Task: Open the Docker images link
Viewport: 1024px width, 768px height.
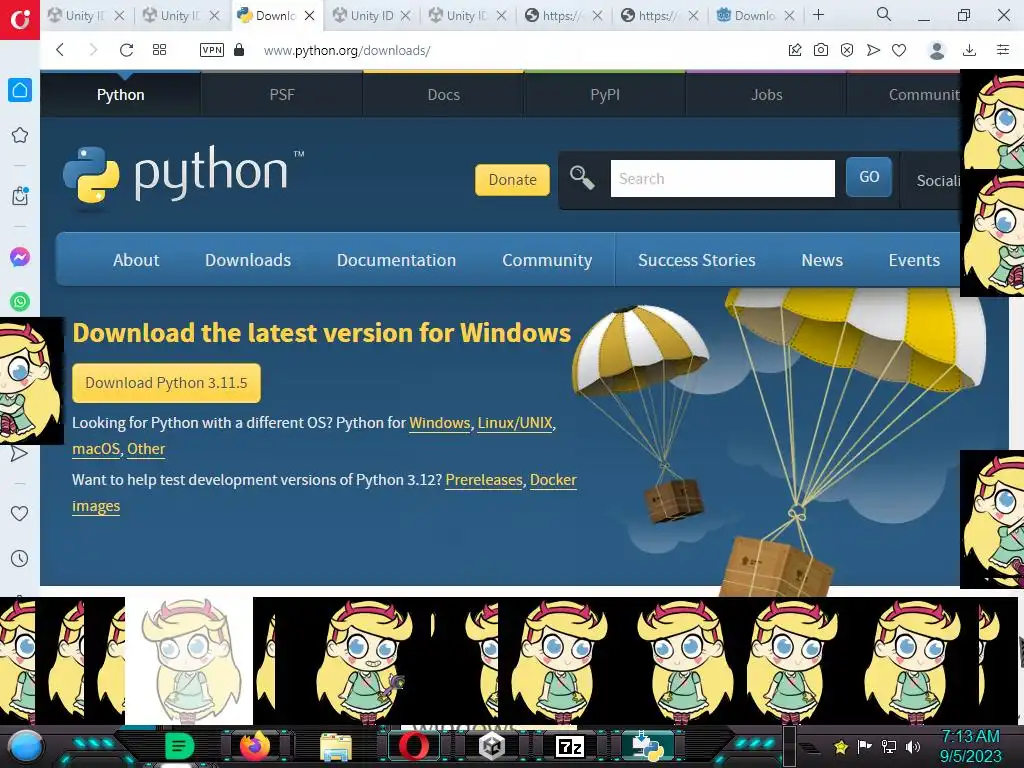Action: click(x=553, y=480)
